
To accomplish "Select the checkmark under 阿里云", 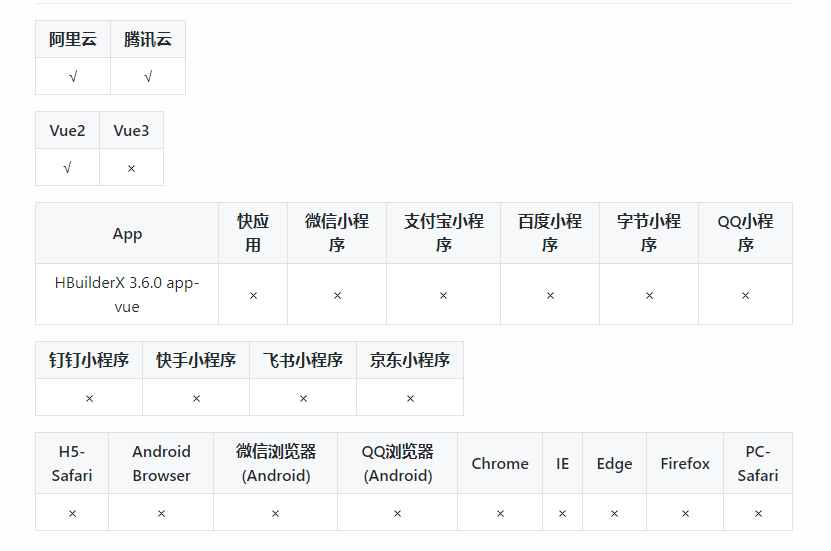I will click(x=73, y=77).
